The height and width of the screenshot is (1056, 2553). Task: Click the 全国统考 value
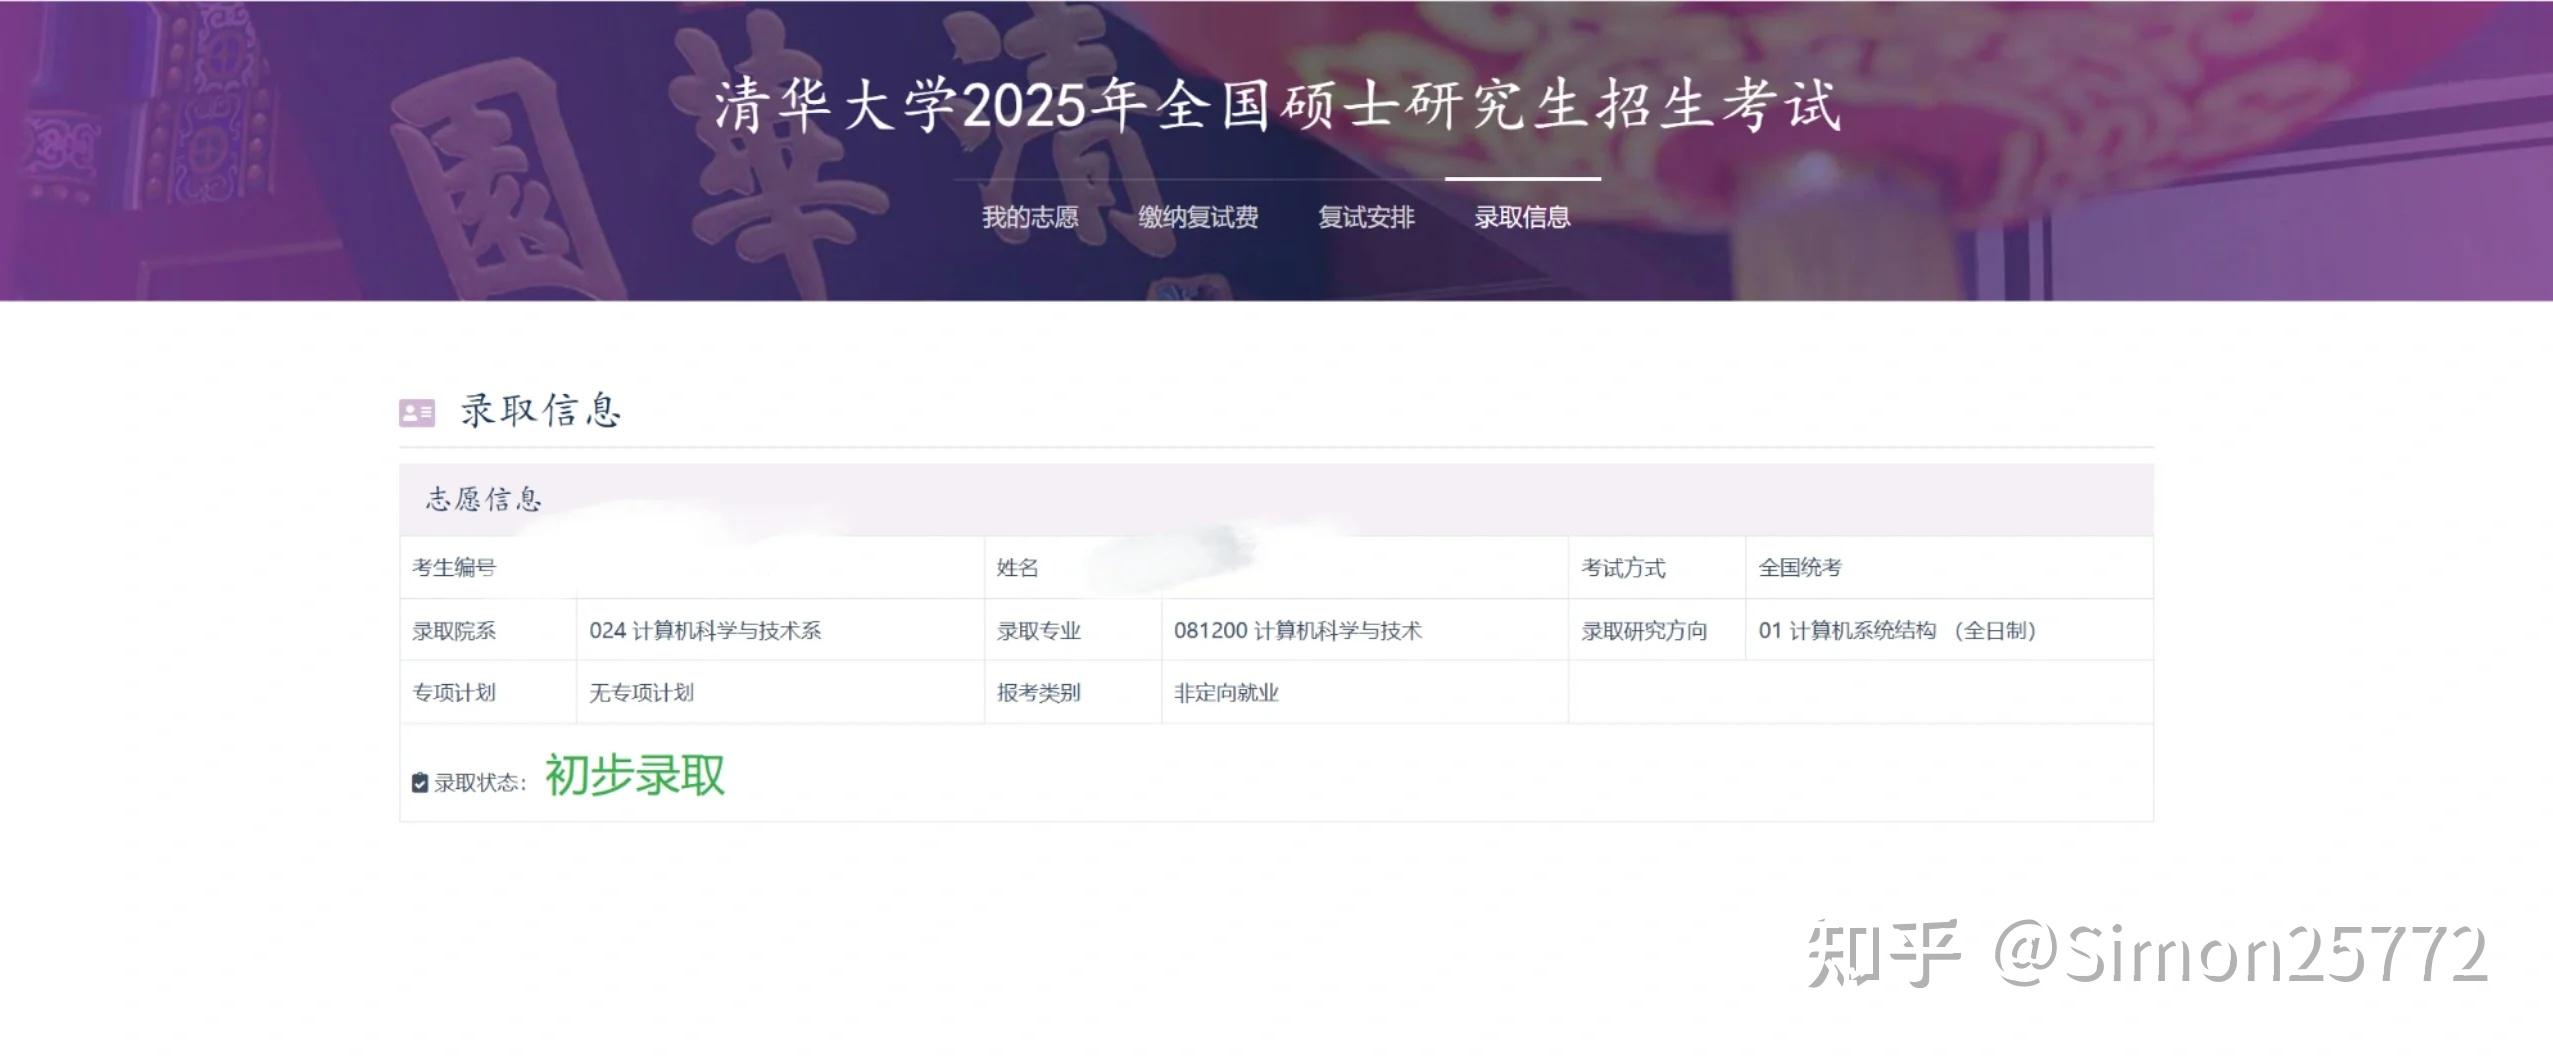pos(1800,568)
